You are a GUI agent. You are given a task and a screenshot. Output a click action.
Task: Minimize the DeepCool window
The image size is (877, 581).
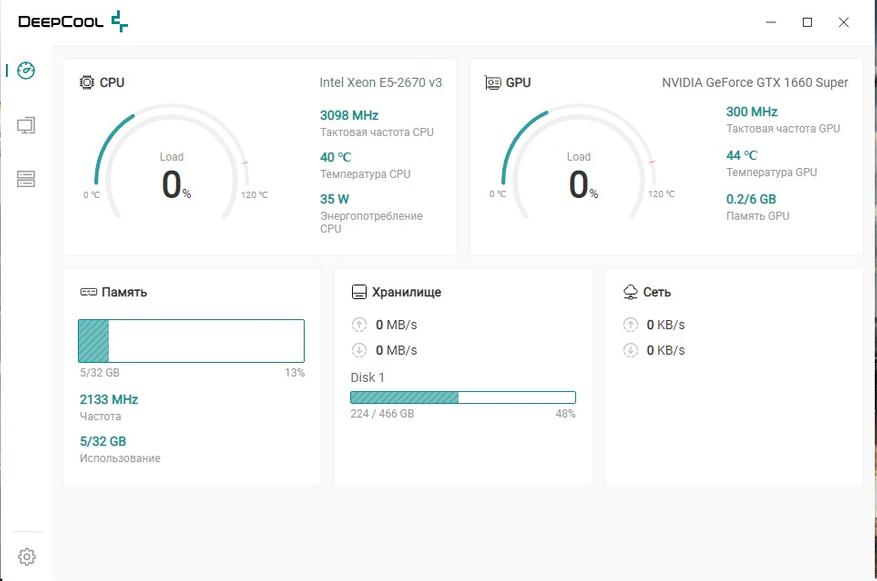[771, 22]
